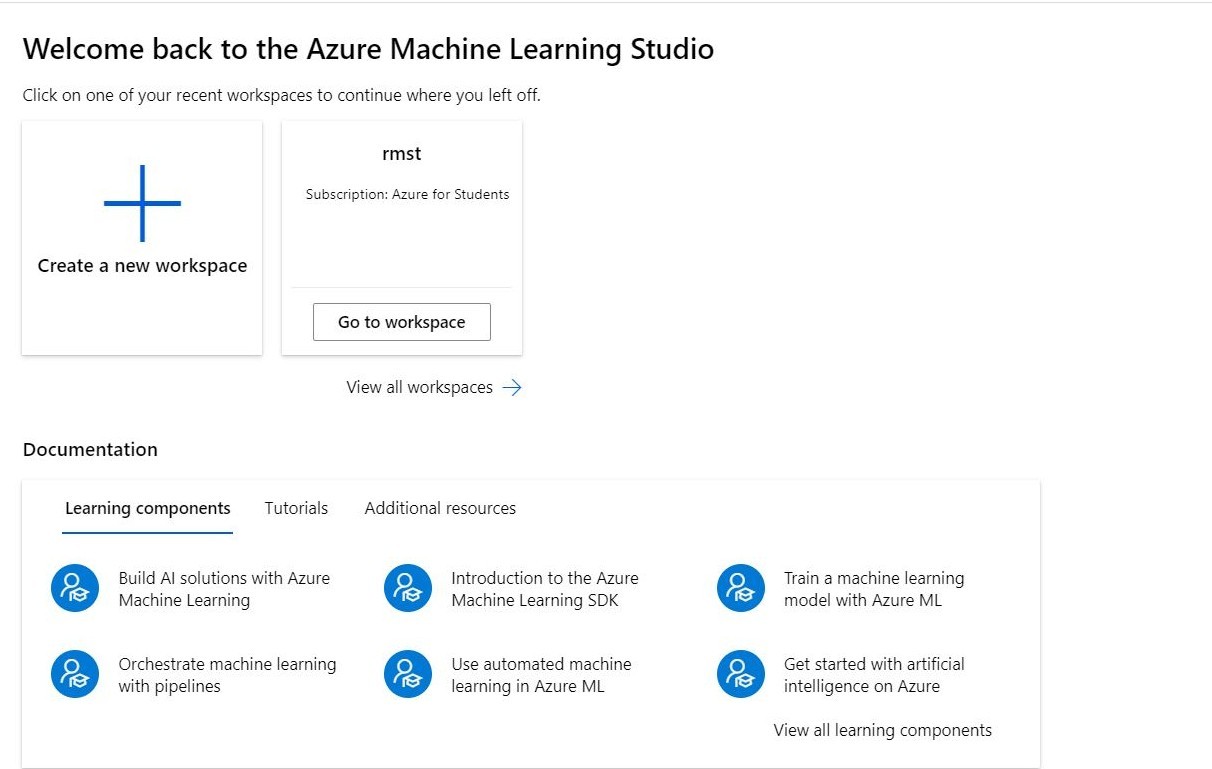
Task: Open Use automated machine learning in Azure ML
Action: [x=541, y=675]
